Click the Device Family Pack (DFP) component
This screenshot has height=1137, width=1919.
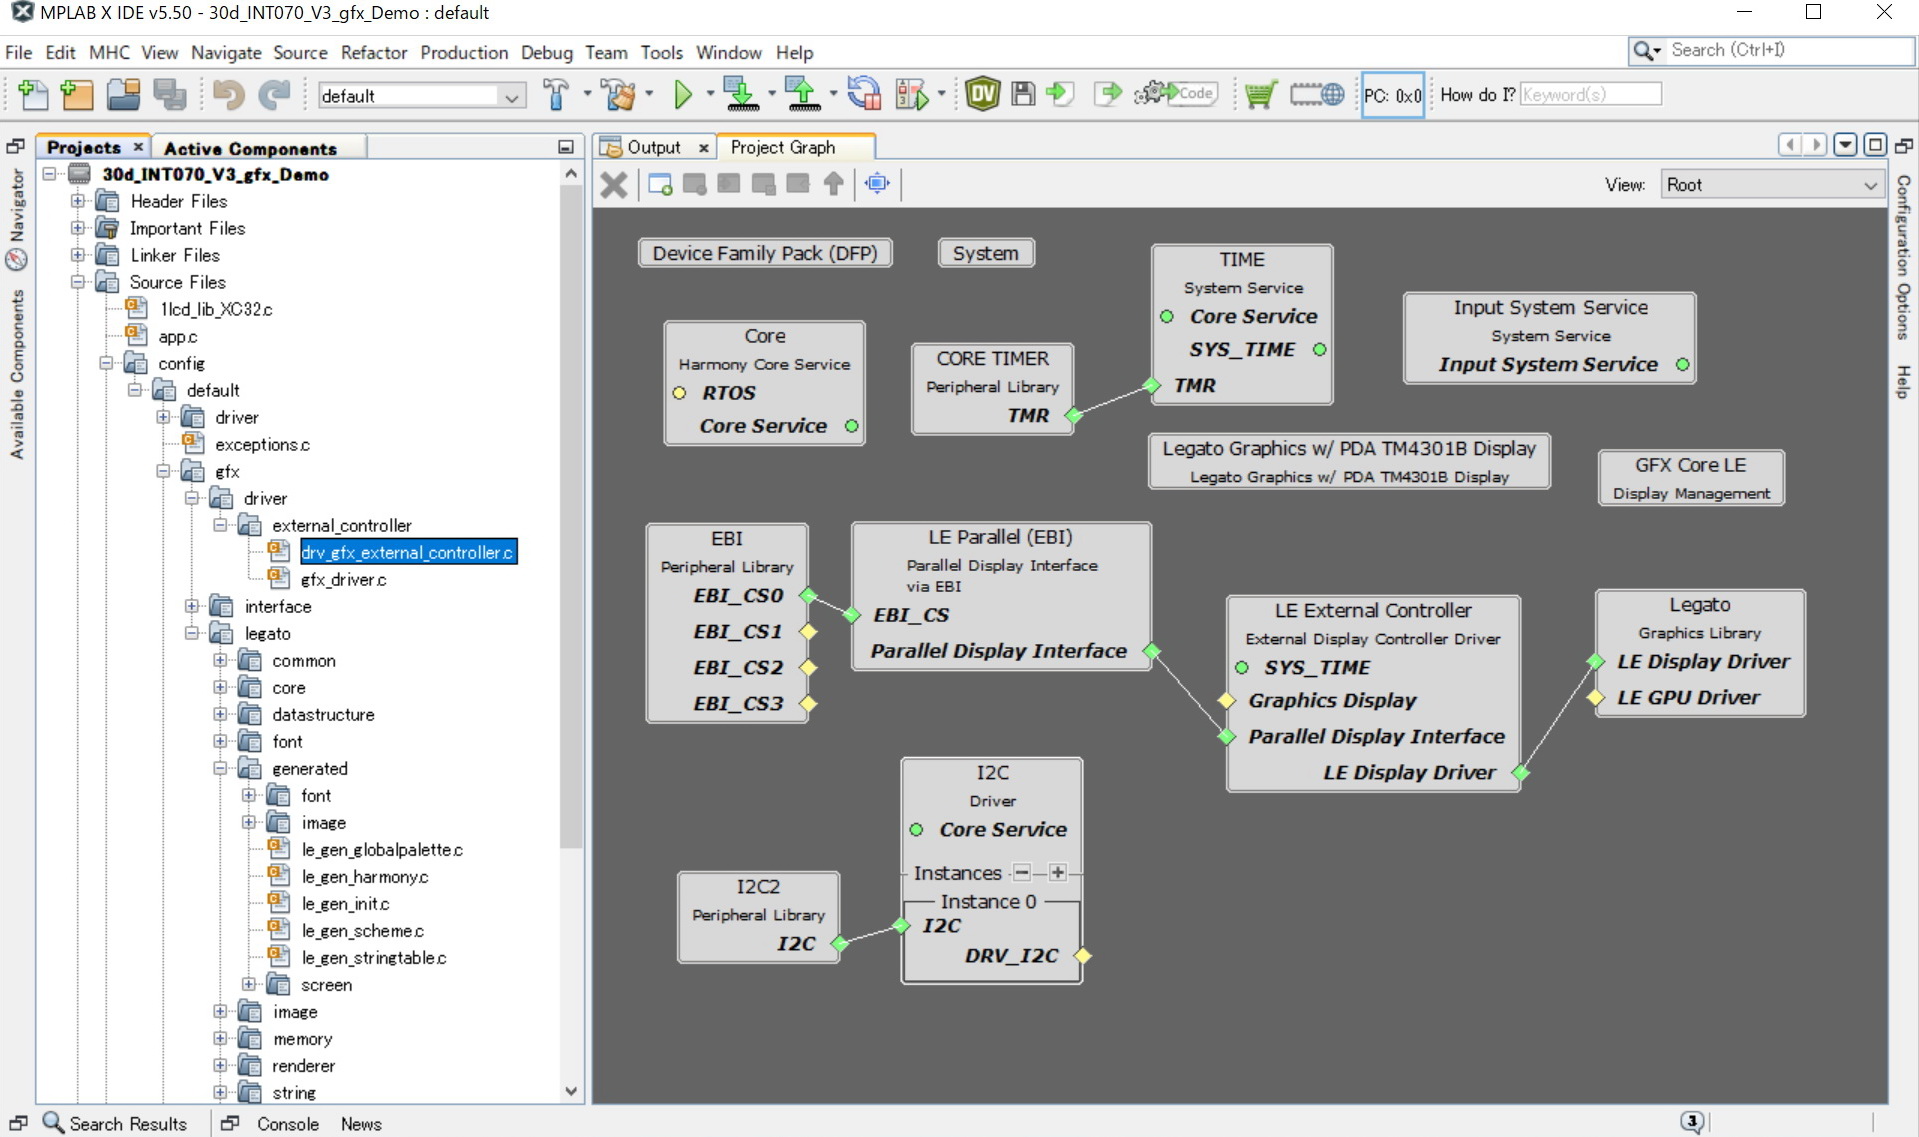point(764,253)
